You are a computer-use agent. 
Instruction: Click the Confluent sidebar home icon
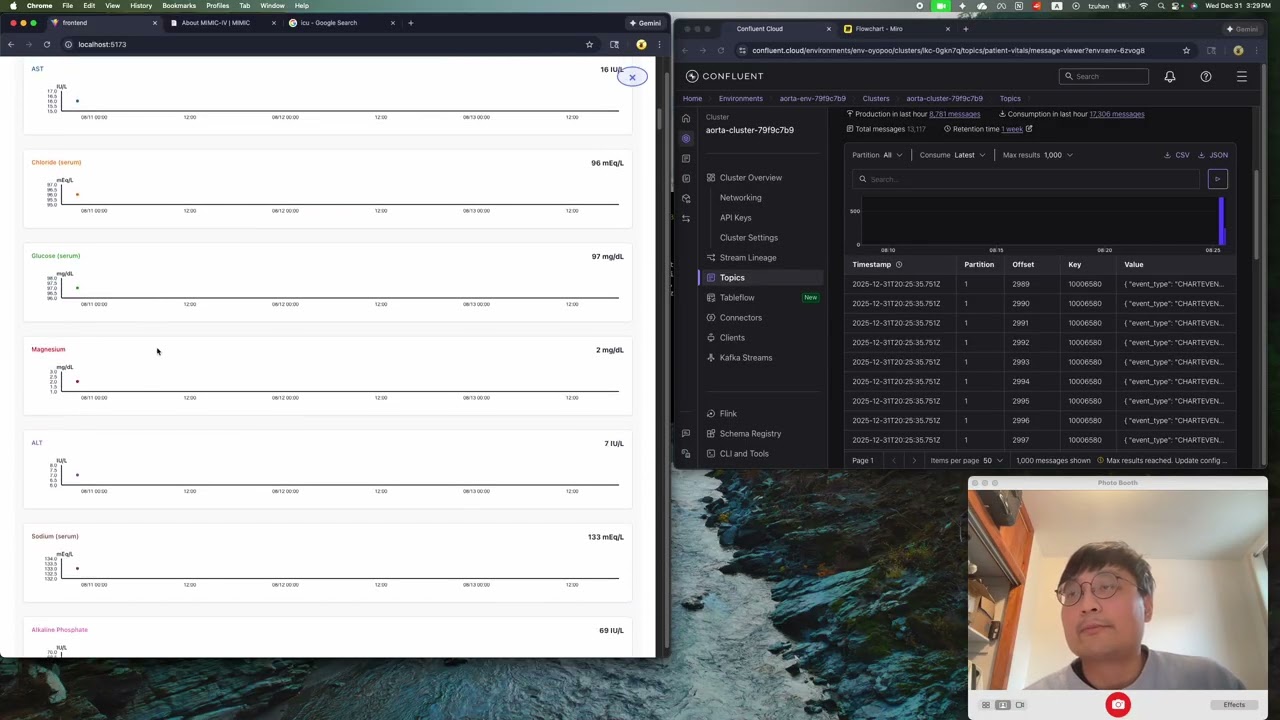686,118
